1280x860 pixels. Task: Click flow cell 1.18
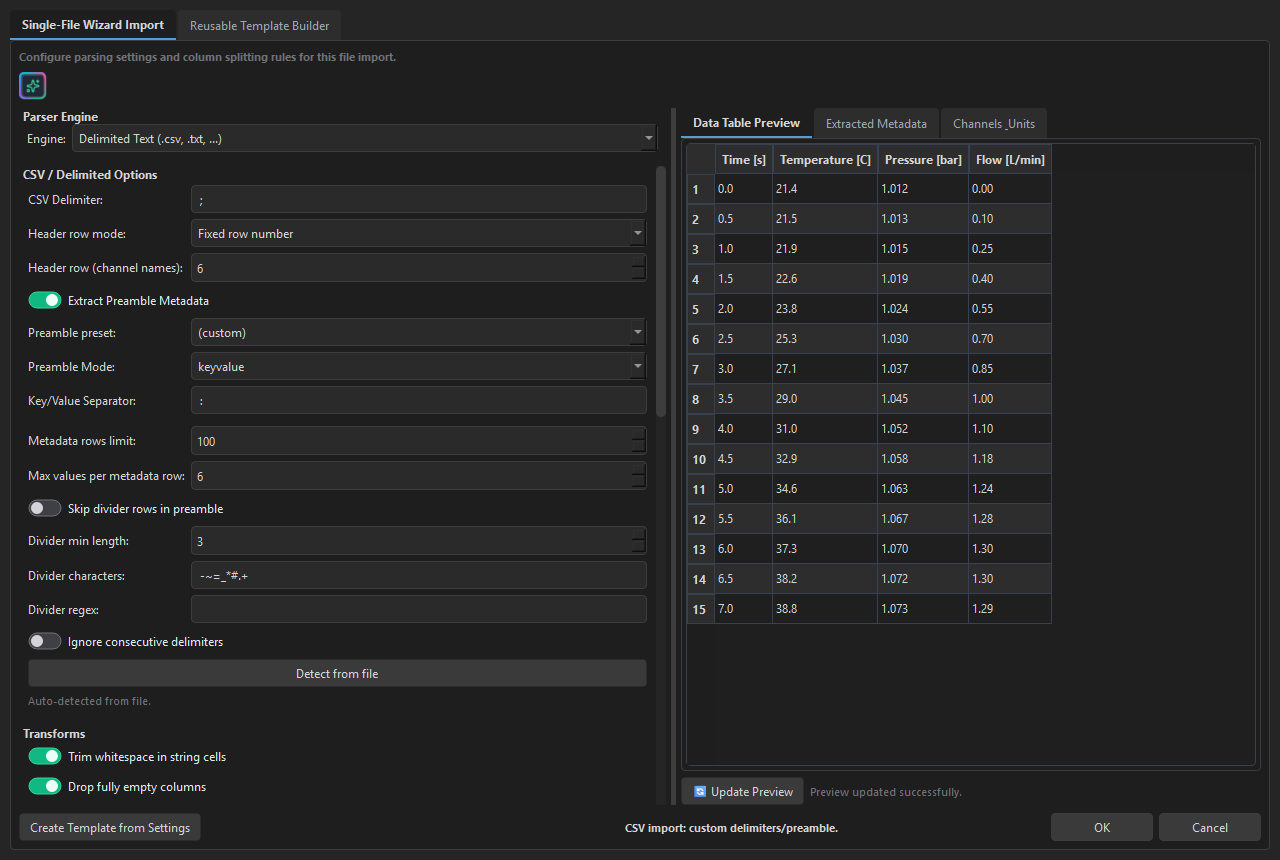click(1010, 459)
